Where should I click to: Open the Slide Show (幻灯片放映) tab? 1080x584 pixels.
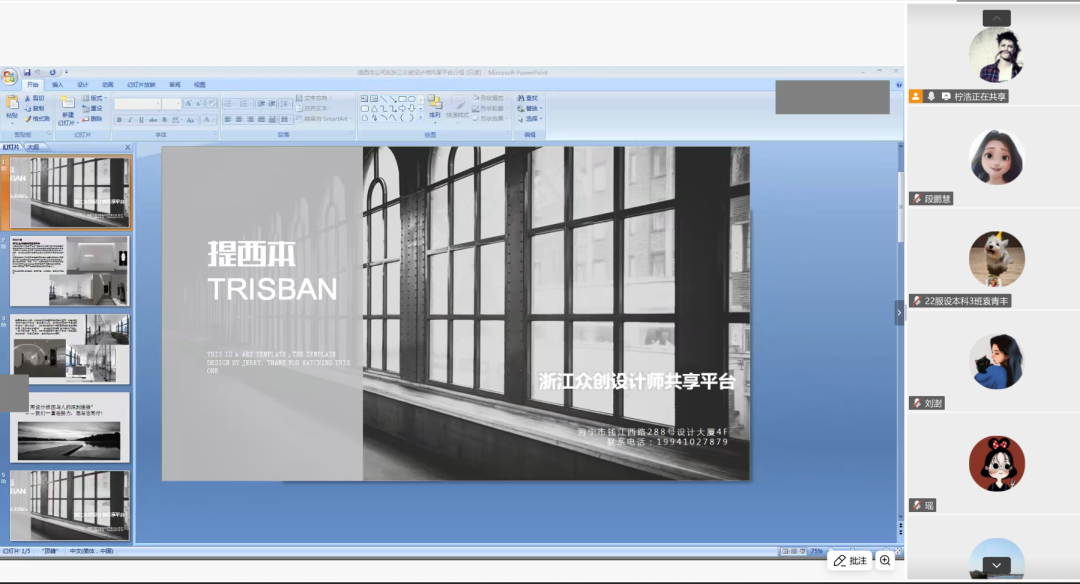tap(141, 85)
